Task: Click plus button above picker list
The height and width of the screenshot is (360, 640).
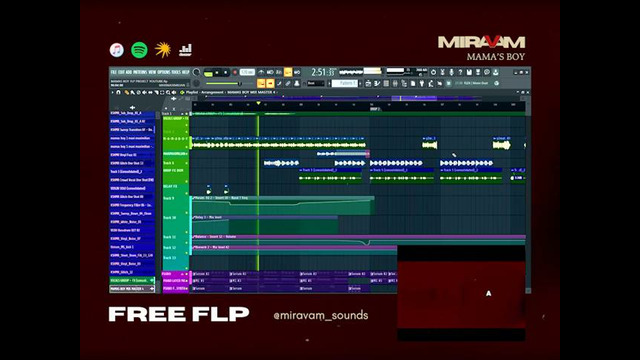Action: (132, 107)
